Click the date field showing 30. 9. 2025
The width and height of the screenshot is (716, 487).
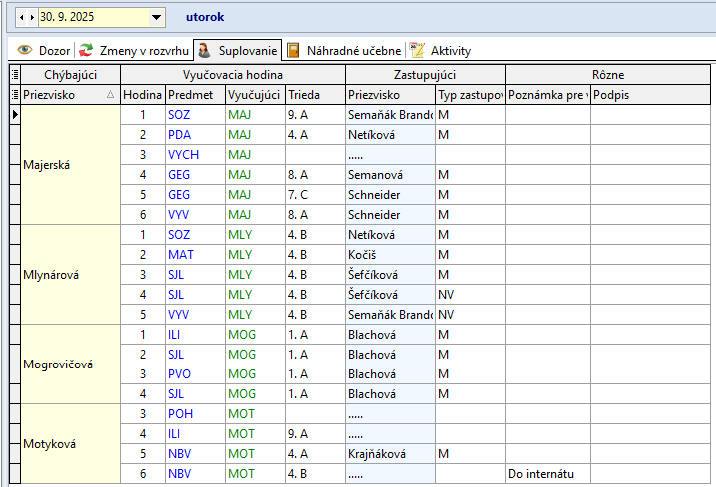click(x=92, y=17)
